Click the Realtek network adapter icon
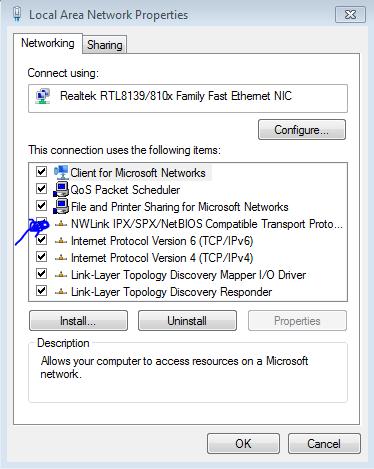 (x=43, y=96)
